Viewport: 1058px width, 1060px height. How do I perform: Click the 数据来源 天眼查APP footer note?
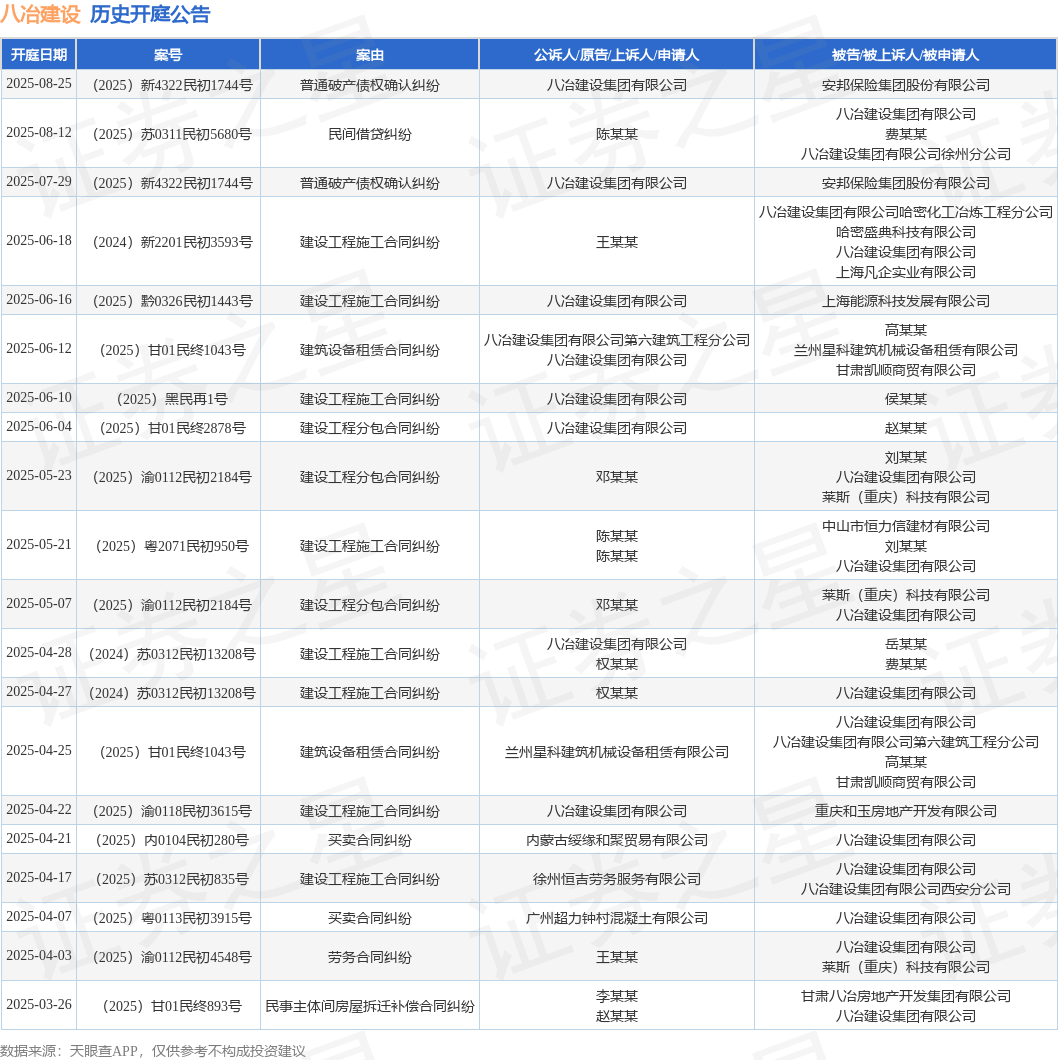pyautogui.click(x=153, y=1051)
